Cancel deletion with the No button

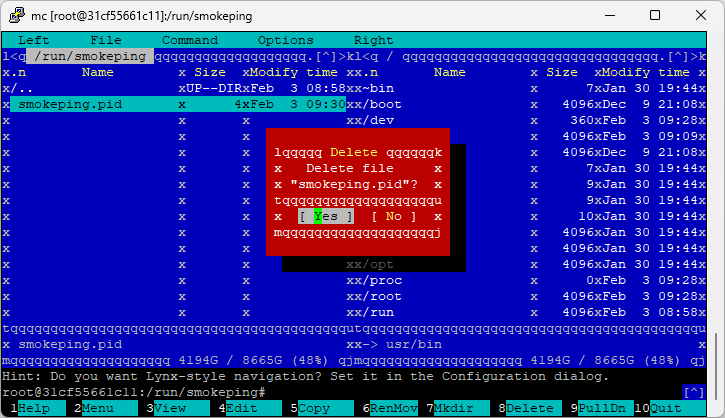coord(393,216)
